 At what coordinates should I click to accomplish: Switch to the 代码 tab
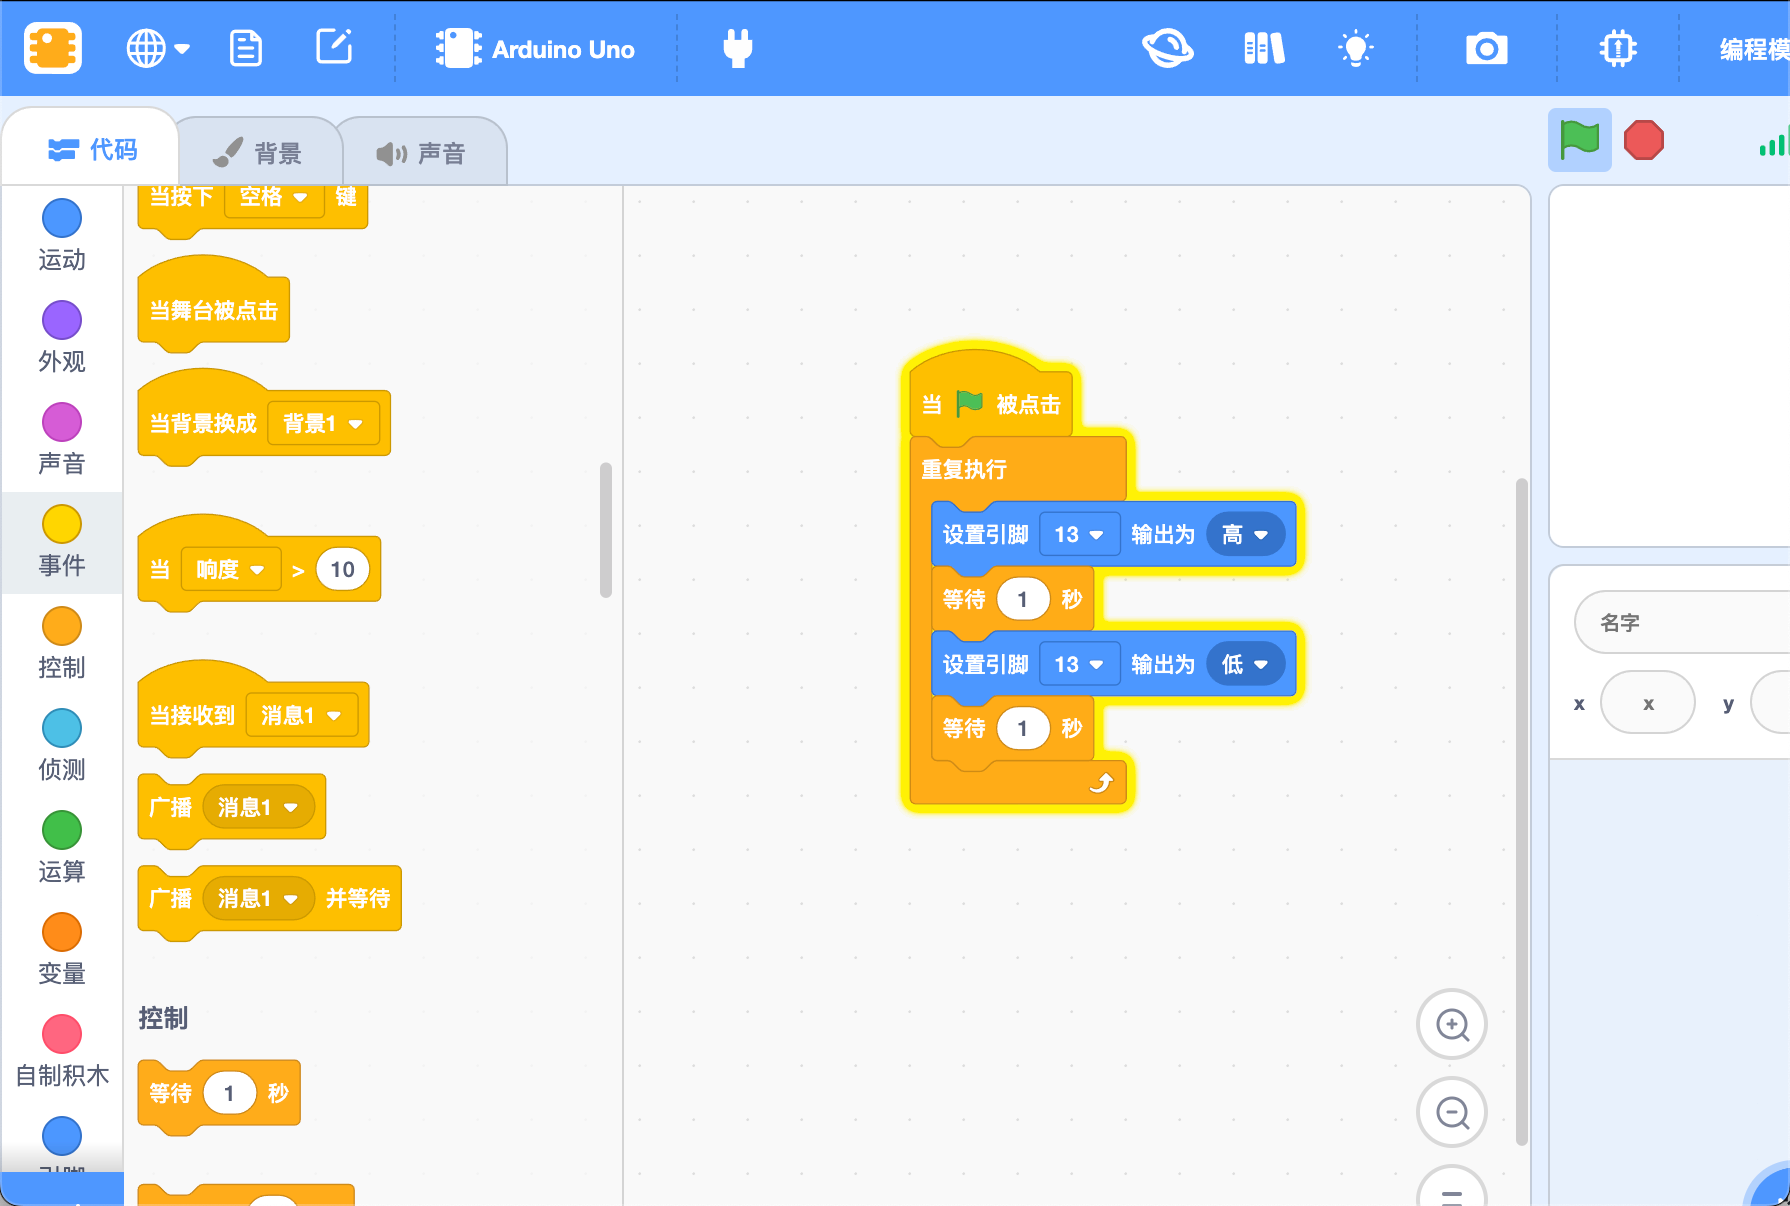click(x=92, y=150)
